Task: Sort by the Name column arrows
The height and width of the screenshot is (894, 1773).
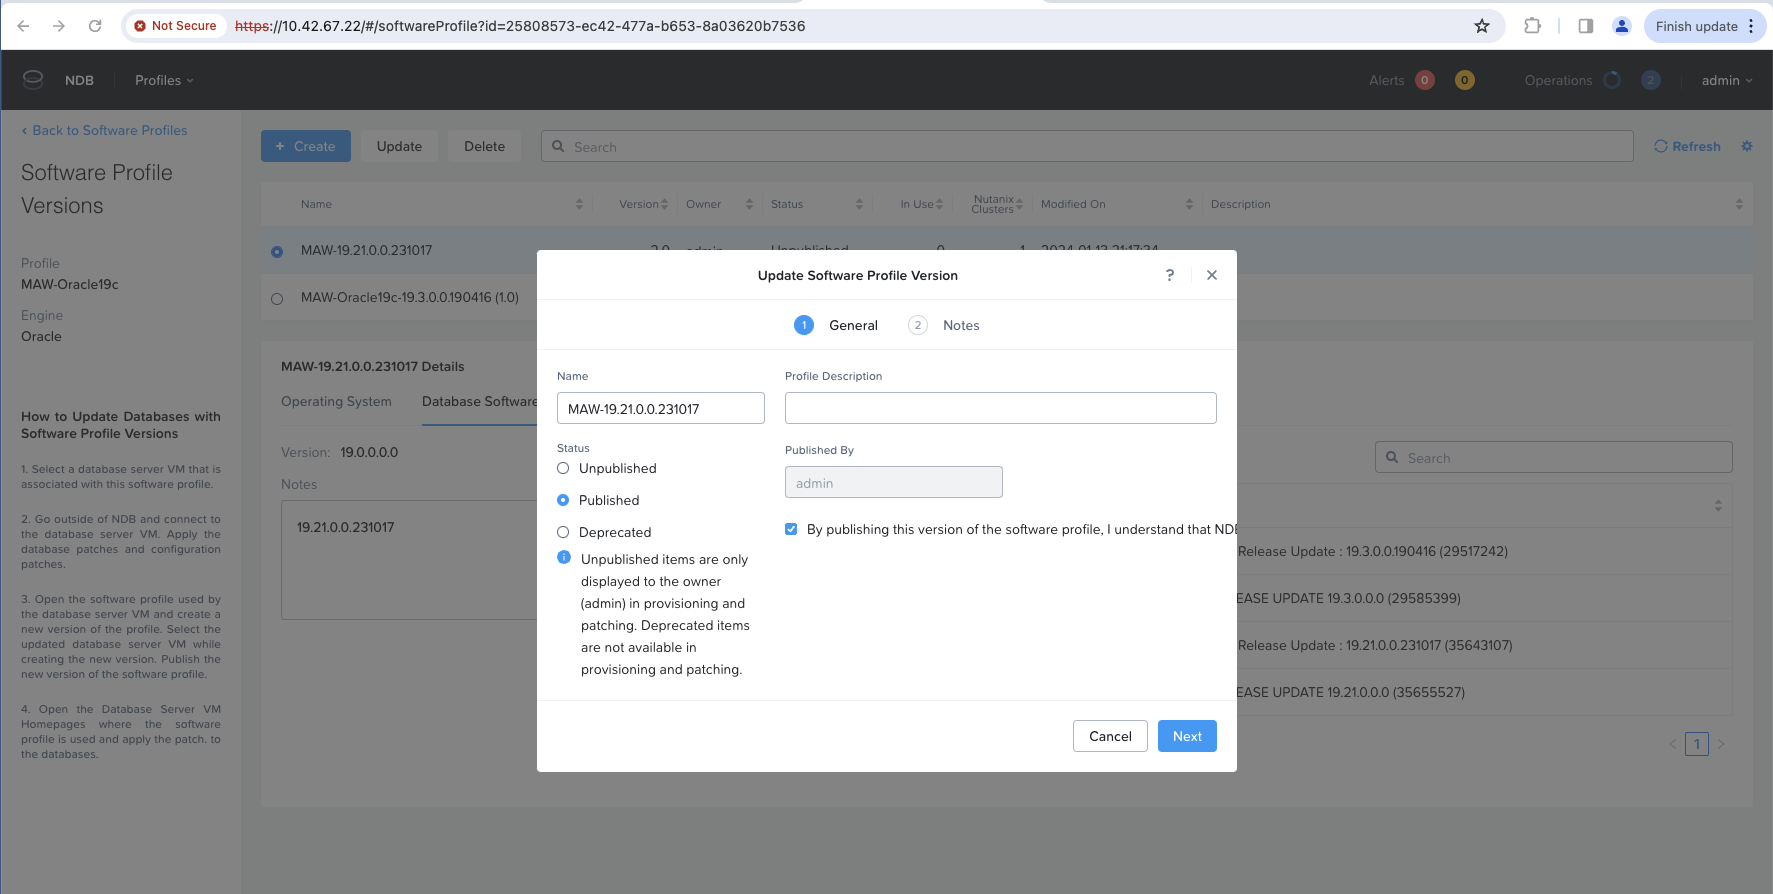Action: tap(579, 204)
